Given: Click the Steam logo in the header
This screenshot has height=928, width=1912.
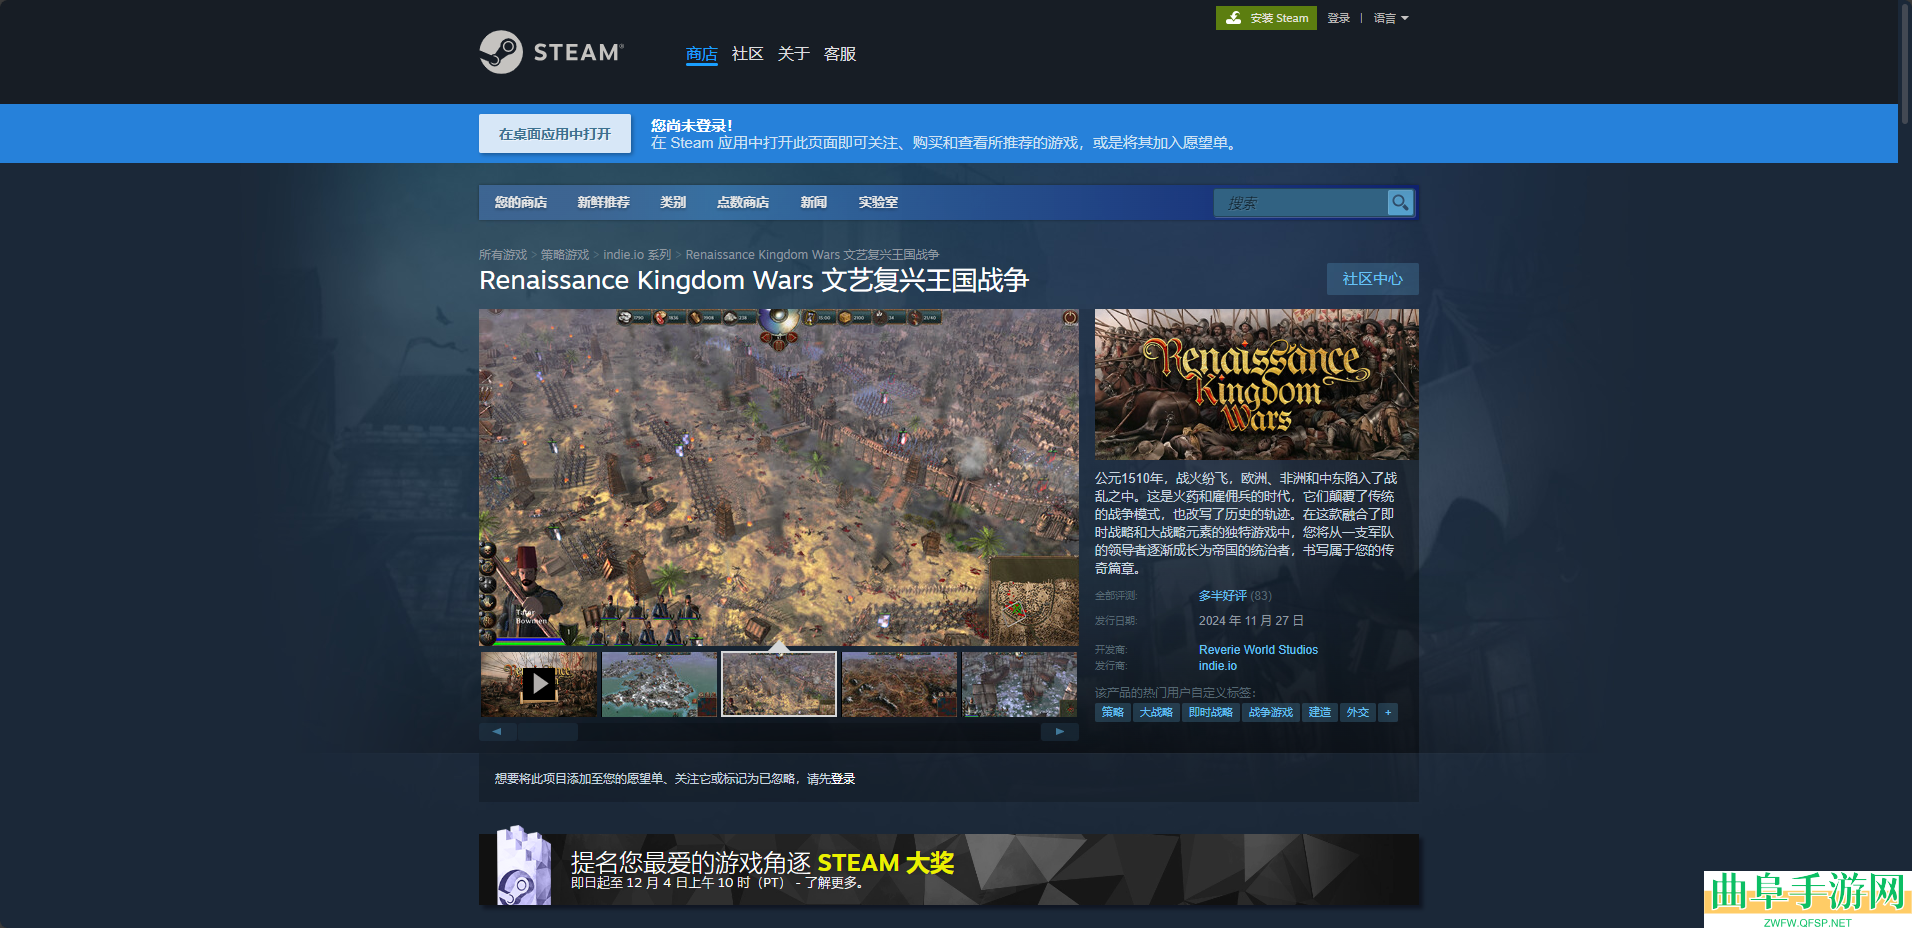Looking at the screenshot, I should click(x=551, y=52).
